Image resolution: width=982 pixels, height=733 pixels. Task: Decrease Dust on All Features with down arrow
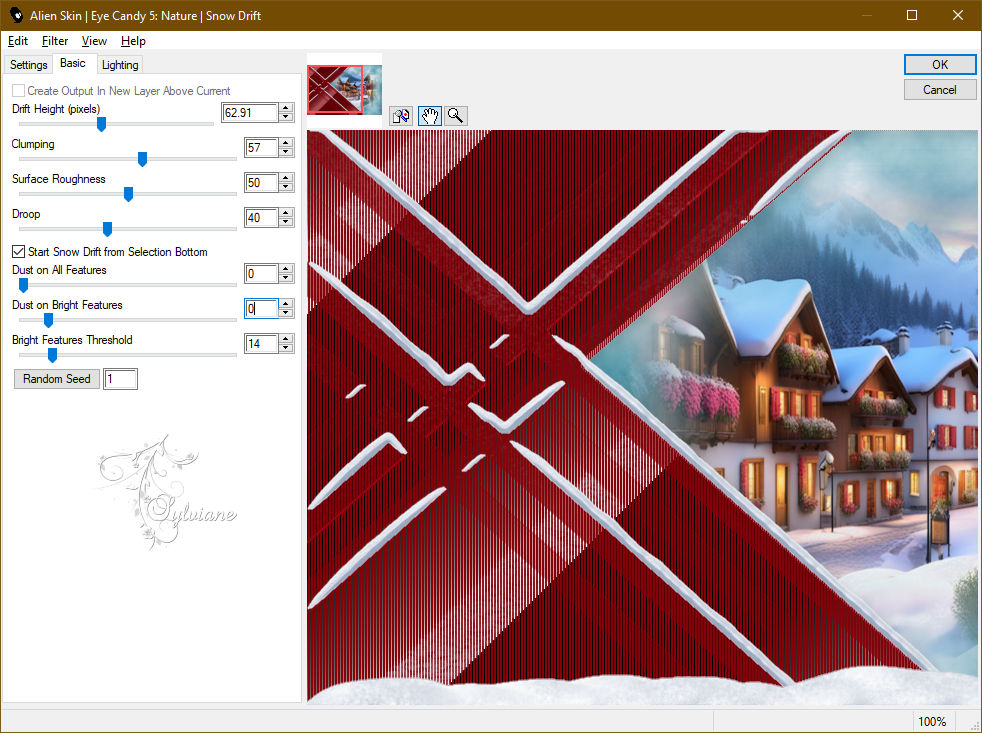(286, 278)
